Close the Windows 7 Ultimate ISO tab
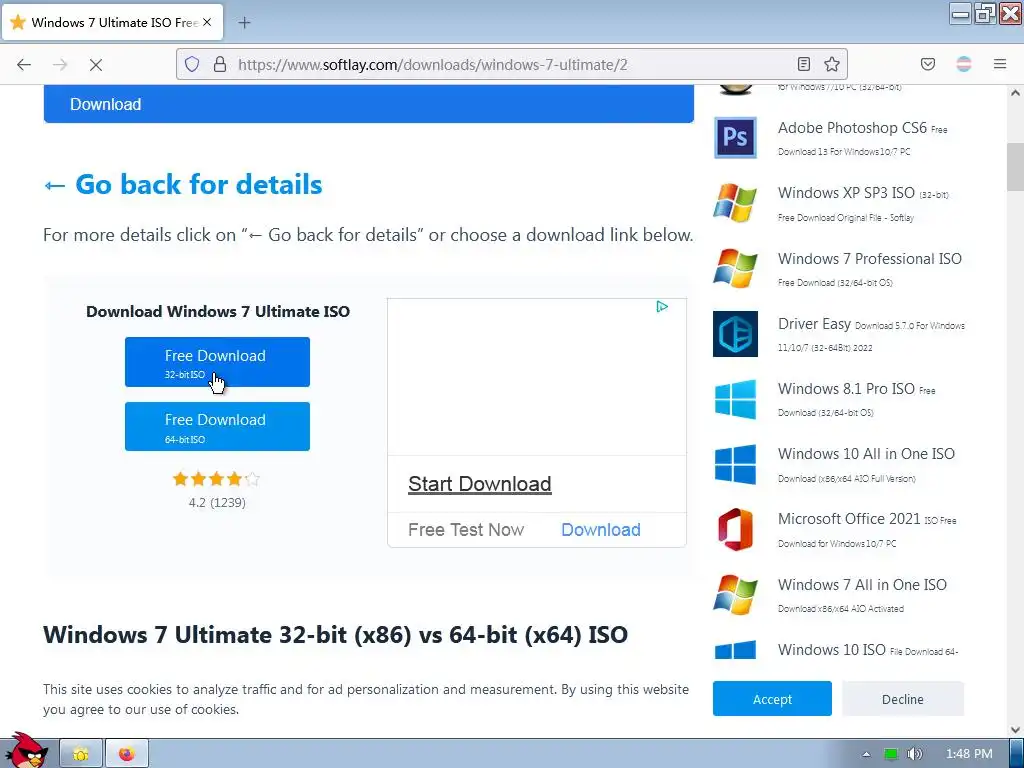This screenshot has width=1024, height=768. pyautogui.click(x=207, y=22)
